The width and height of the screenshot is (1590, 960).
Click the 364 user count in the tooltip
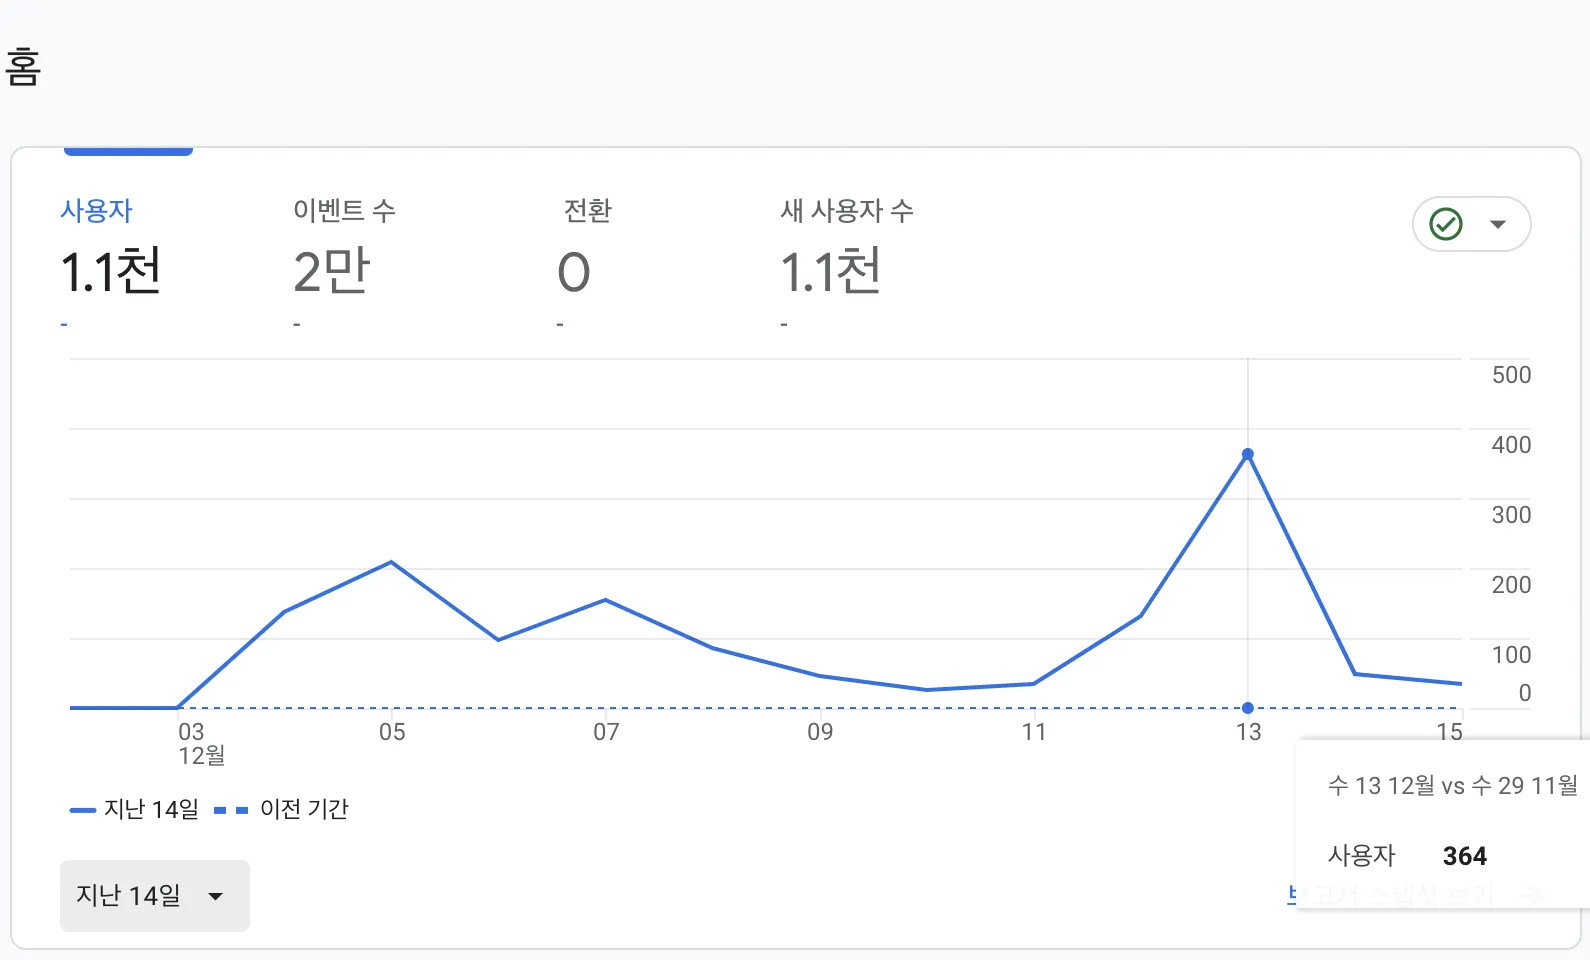(x=1464, y=856)
